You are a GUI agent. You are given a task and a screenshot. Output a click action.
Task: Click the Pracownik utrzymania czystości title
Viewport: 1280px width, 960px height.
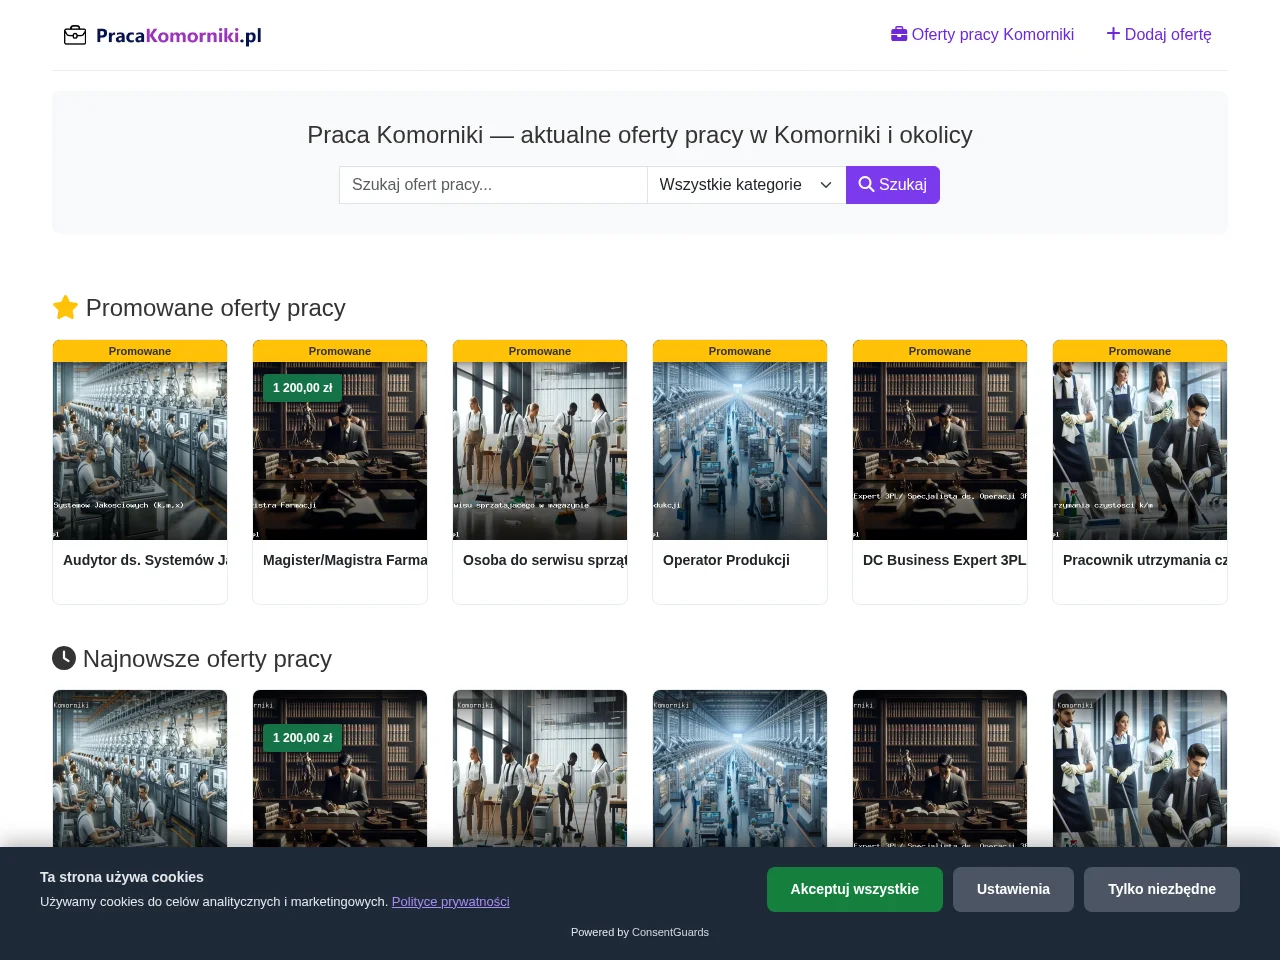click(x=1145, y=560)
